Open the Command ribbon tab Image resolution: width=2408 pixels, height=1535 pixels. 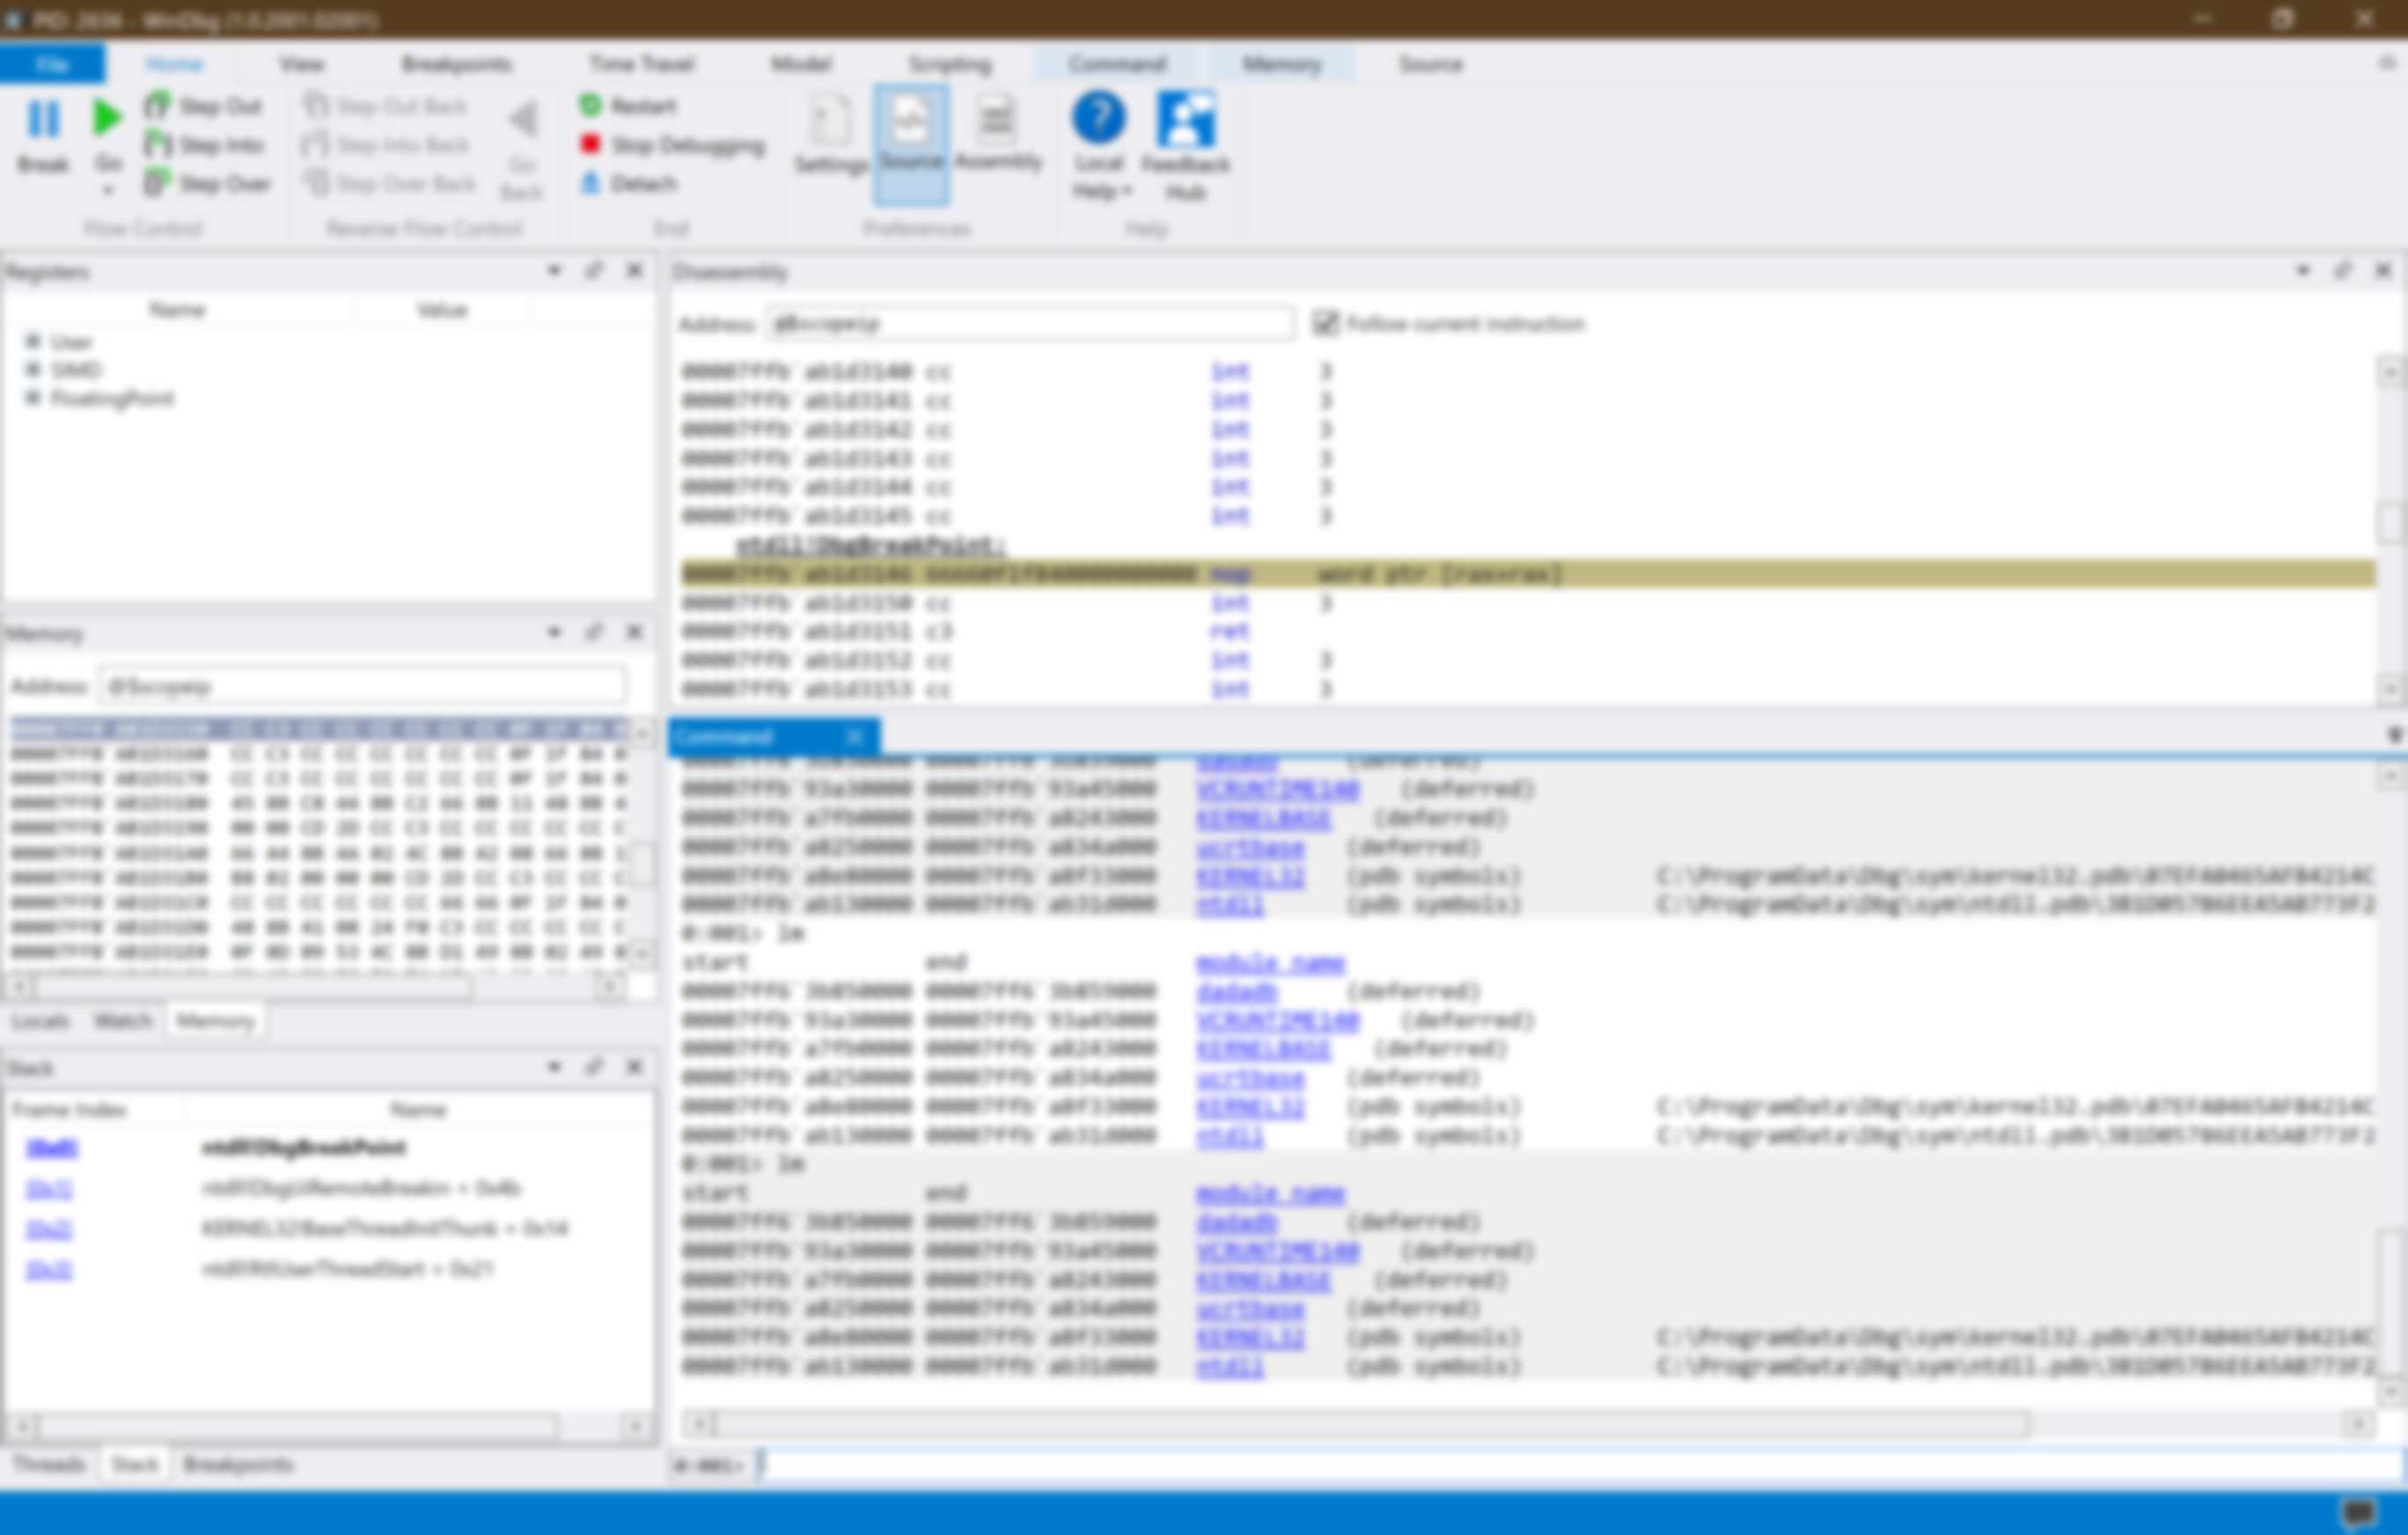pyautogui.click(x=1116, y=64)
